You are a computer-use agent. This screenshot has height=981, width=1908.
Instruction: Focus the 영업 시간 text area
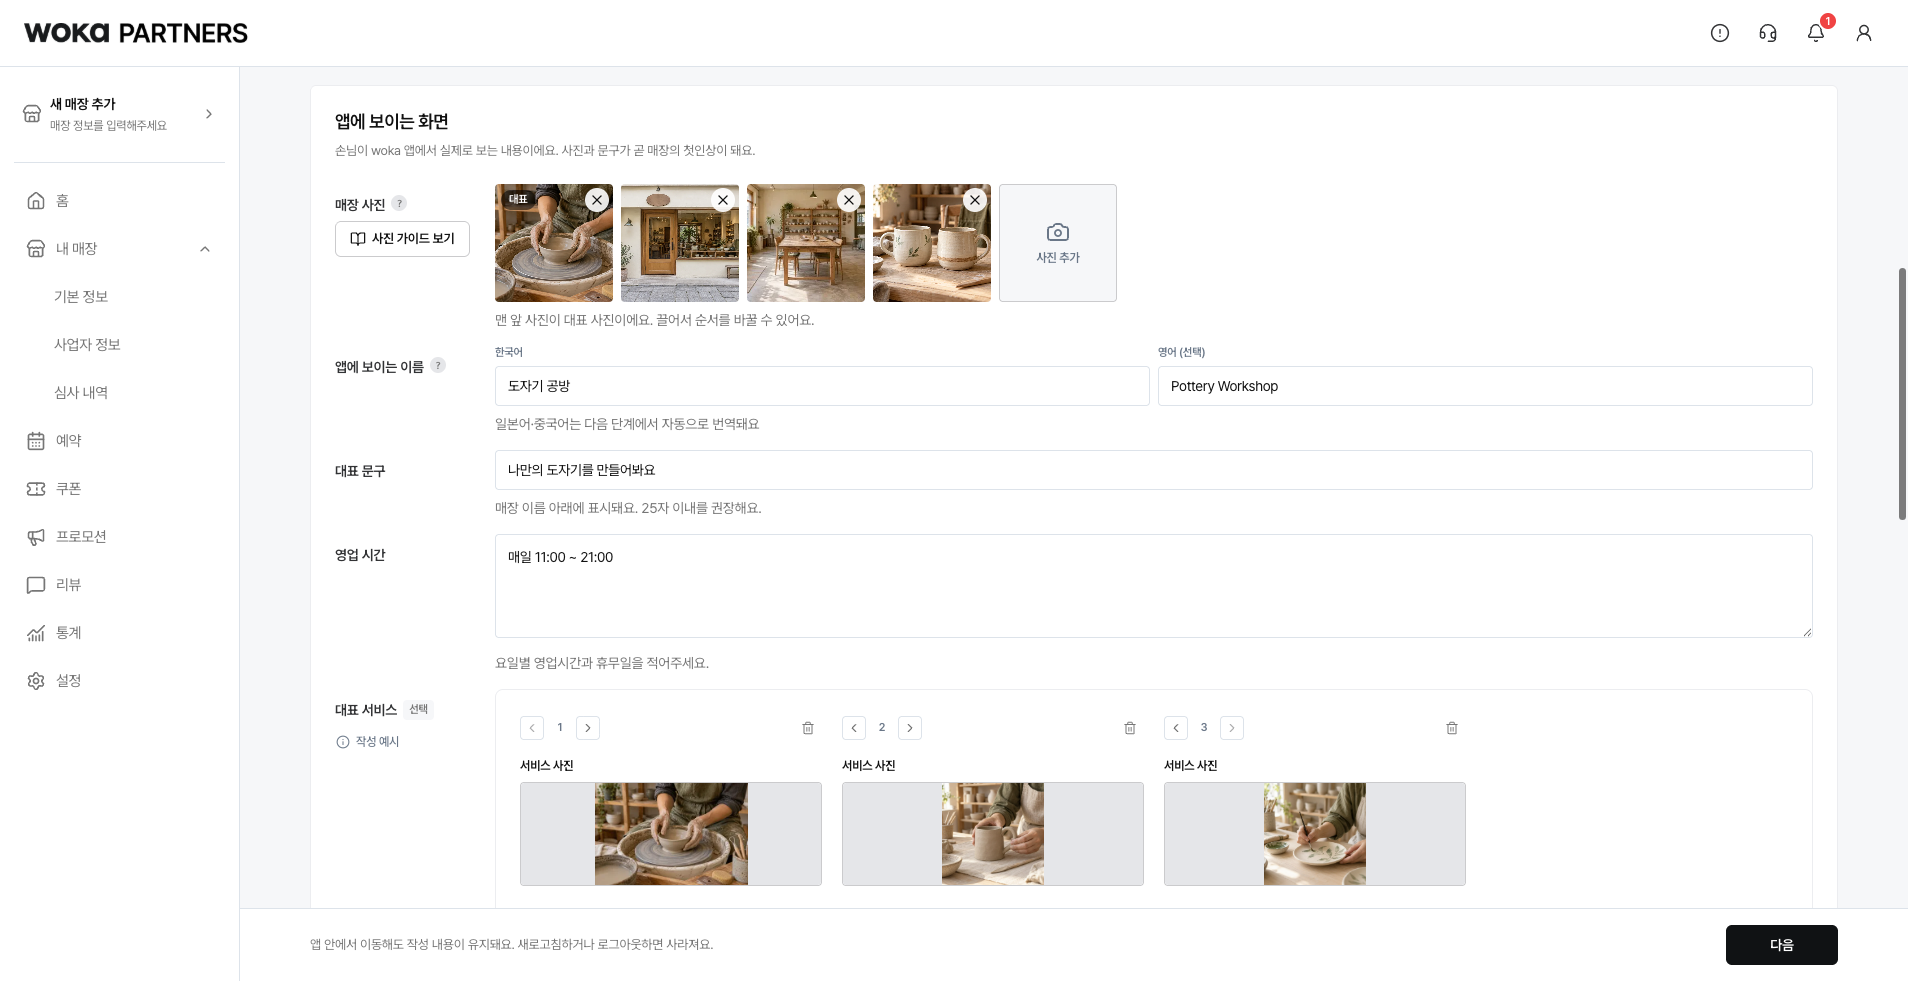(x=1153, y=586)
